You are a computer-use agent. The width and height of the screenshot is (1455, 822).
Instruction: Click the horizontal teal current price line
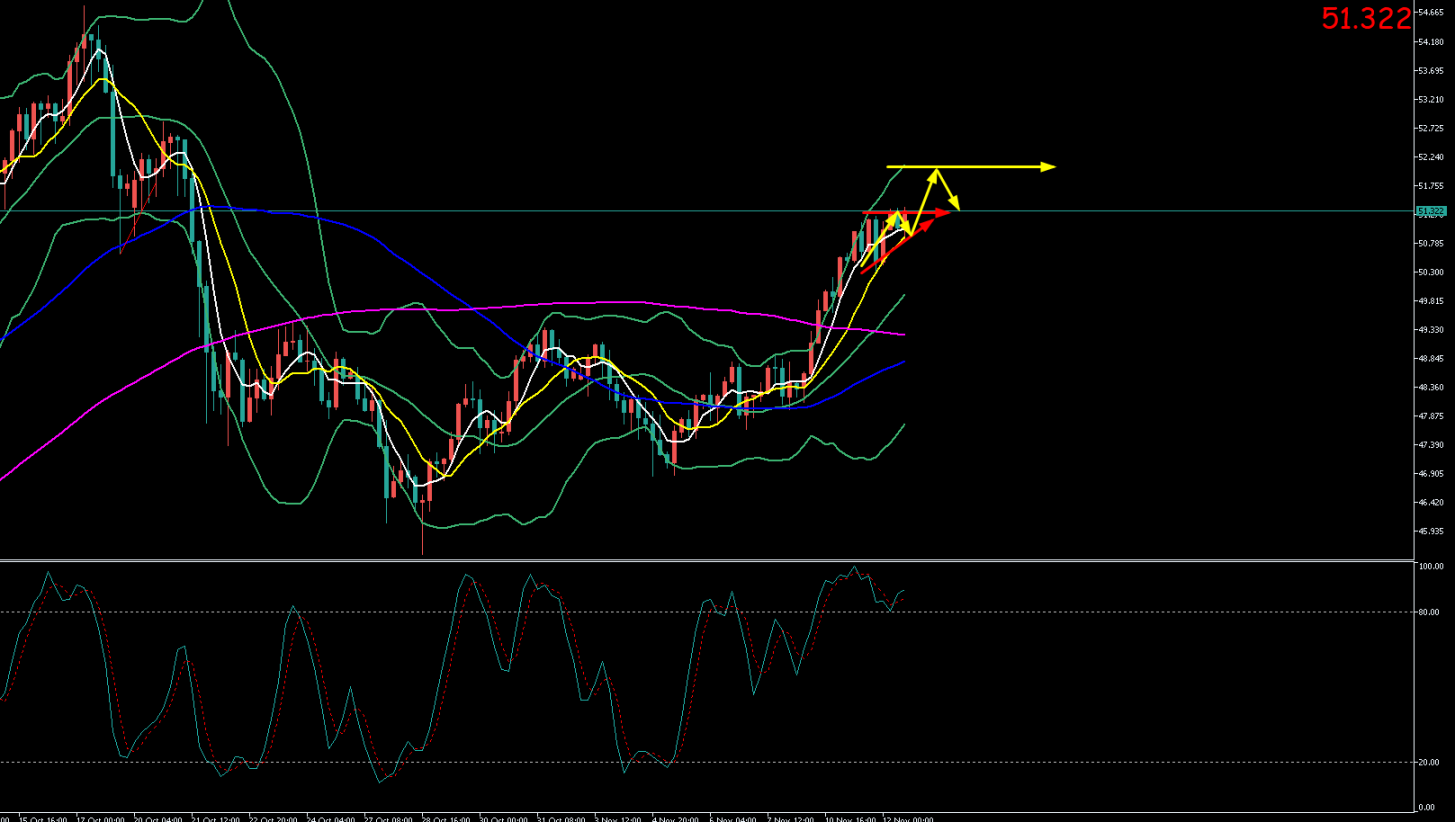pos(600,211)
